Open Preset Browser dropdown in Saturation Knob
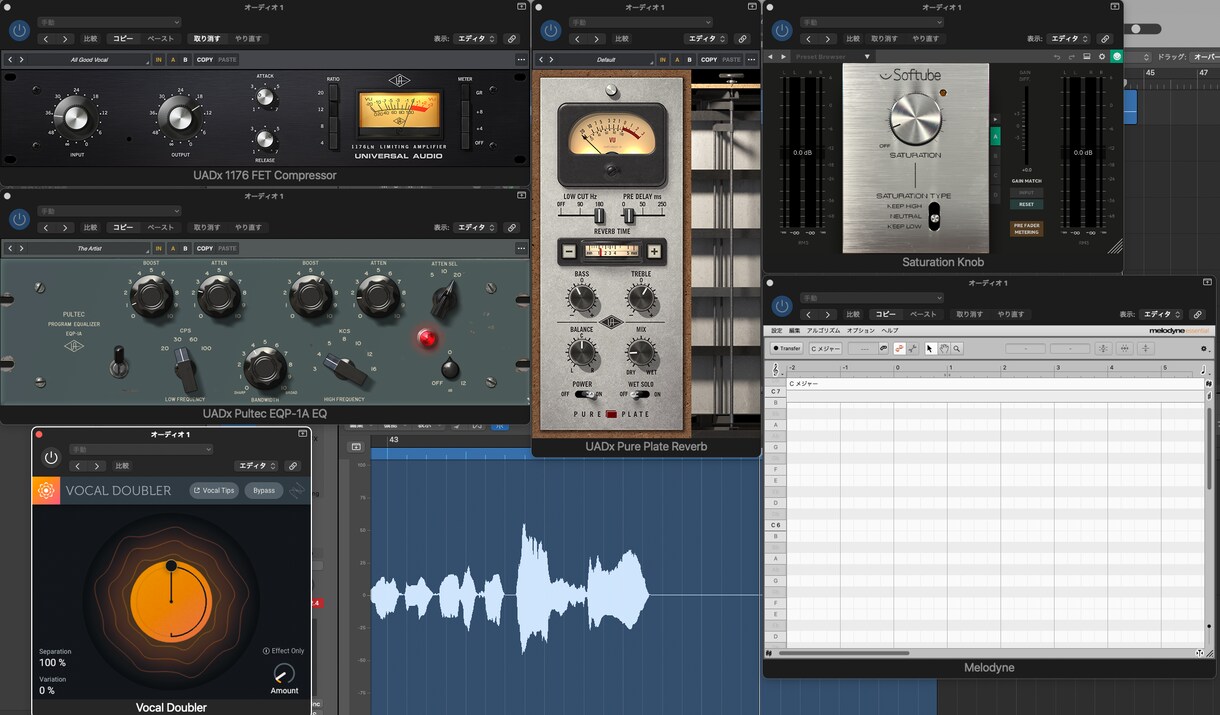Viewport: 1220px width, 715px height. point(832,56)
